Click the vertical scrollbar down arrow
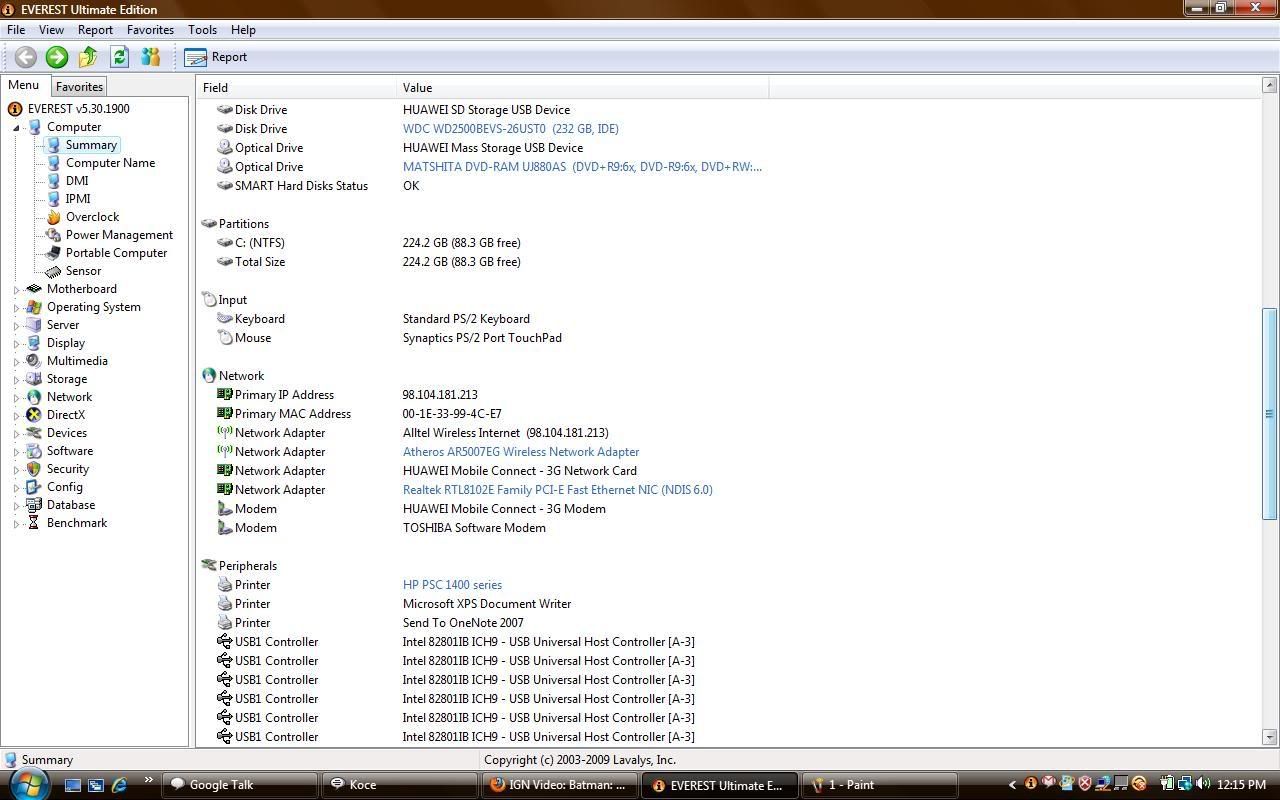 tap(1270, 737)
